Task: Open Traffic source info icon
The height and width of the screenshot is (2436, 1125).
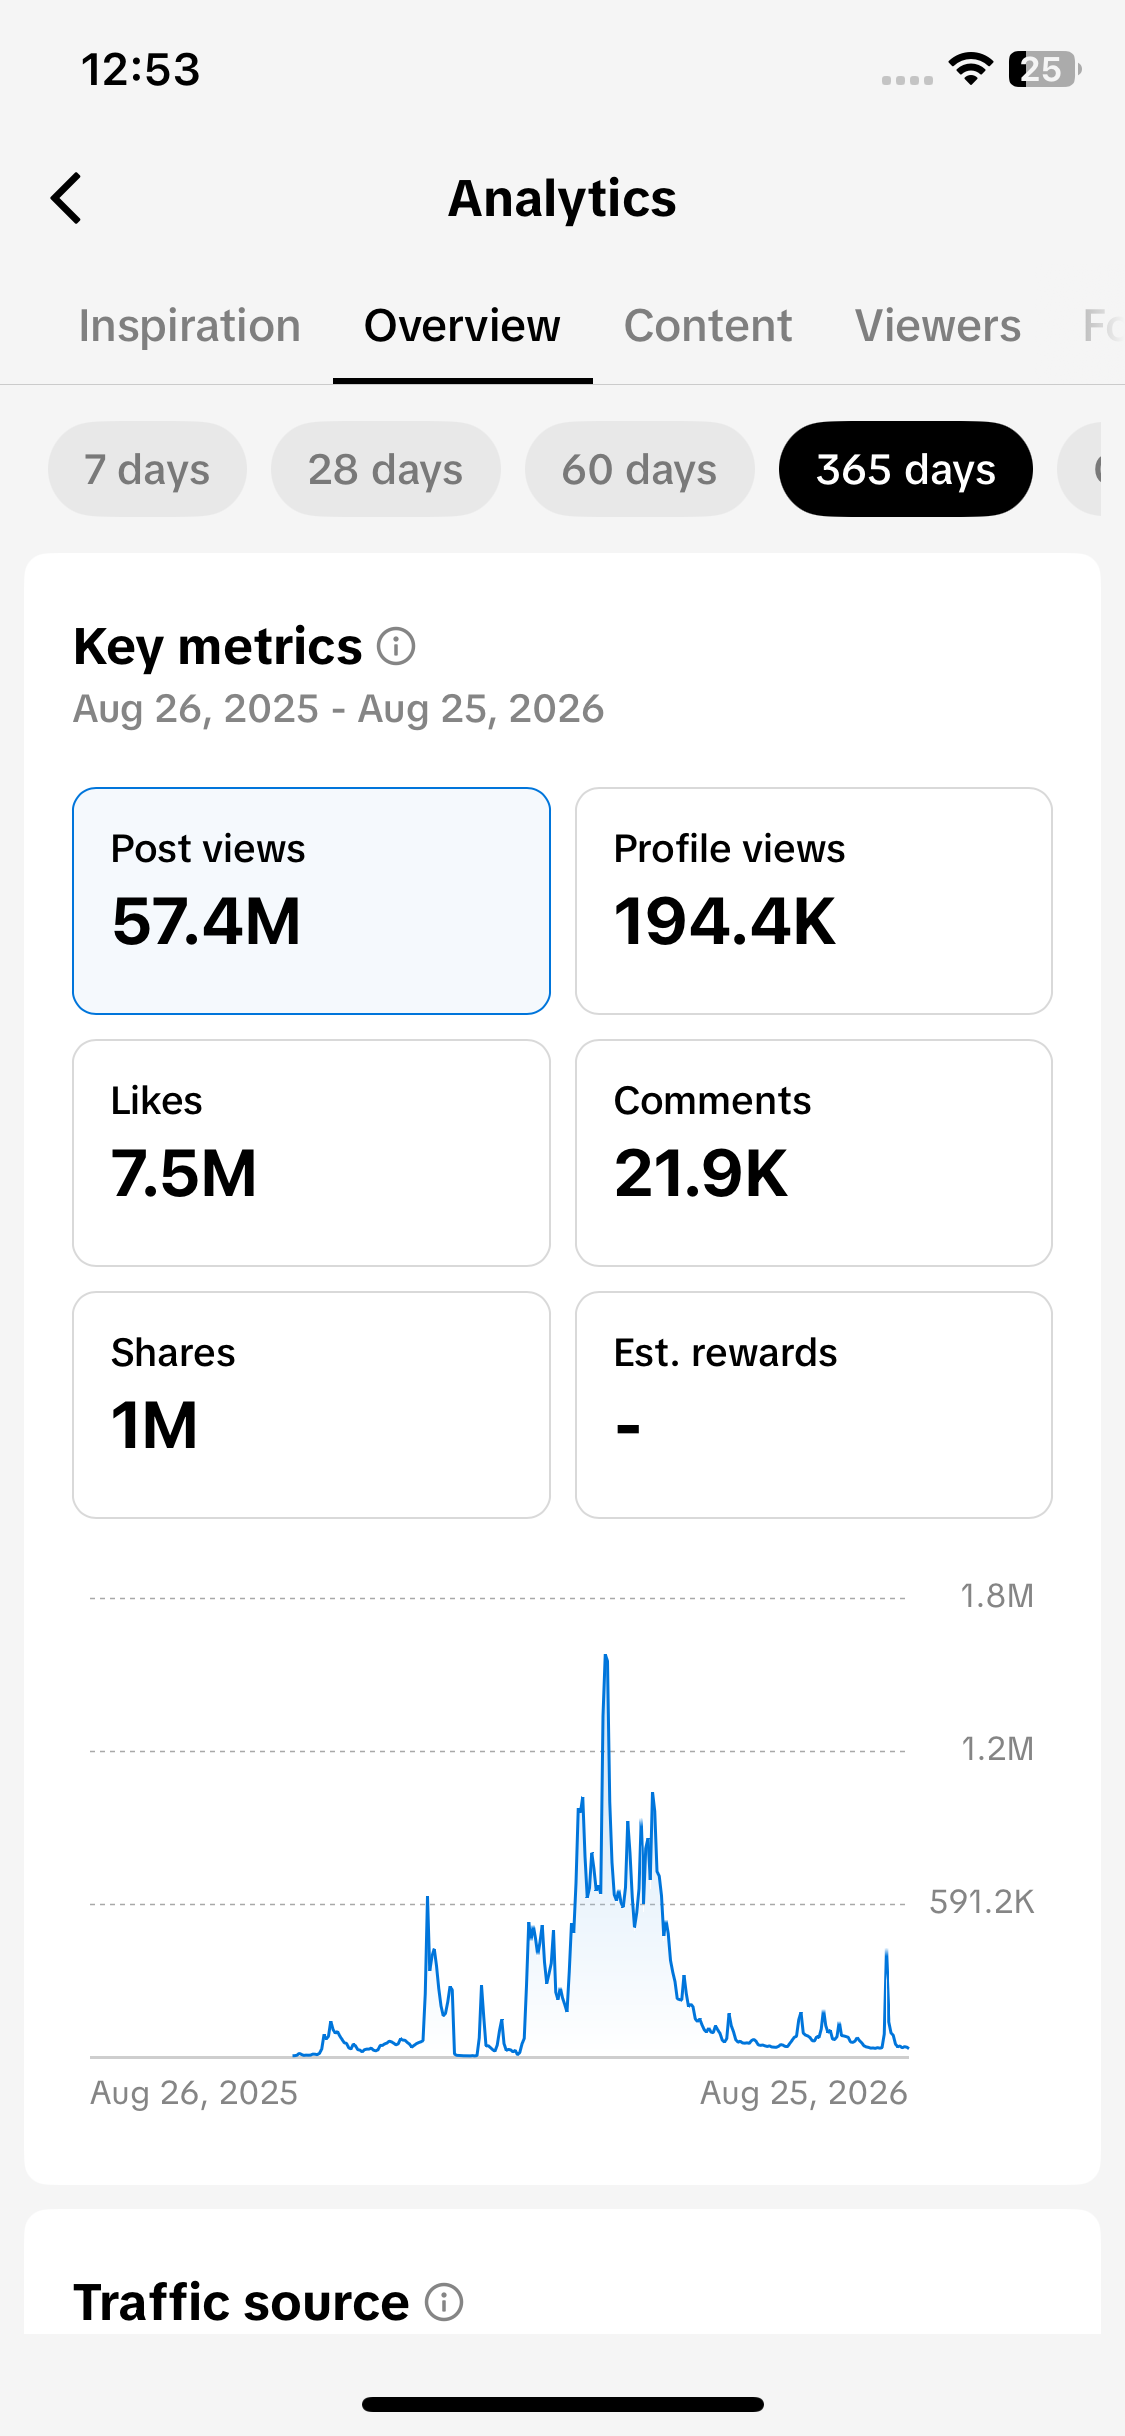Action: pos(444,2302)
